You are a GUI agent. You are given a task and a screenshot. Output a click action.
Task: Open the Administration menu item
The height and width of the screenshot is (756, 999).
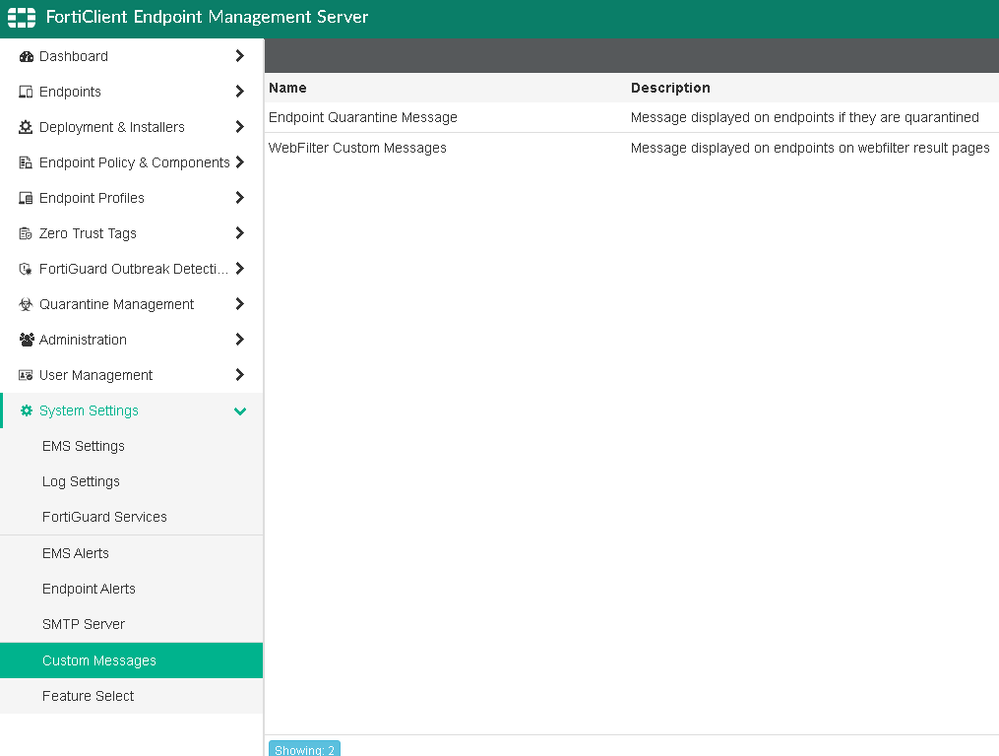pos(131,340)
